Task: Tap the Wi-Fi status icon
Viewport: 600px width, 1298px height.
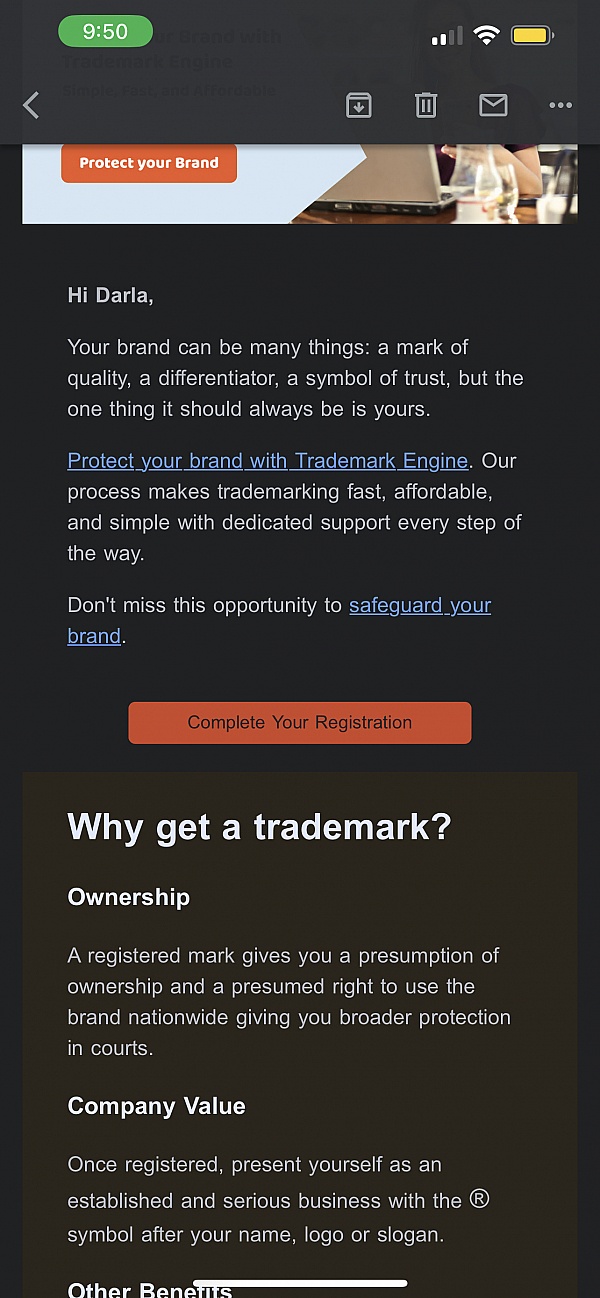Action: [487, 36]
